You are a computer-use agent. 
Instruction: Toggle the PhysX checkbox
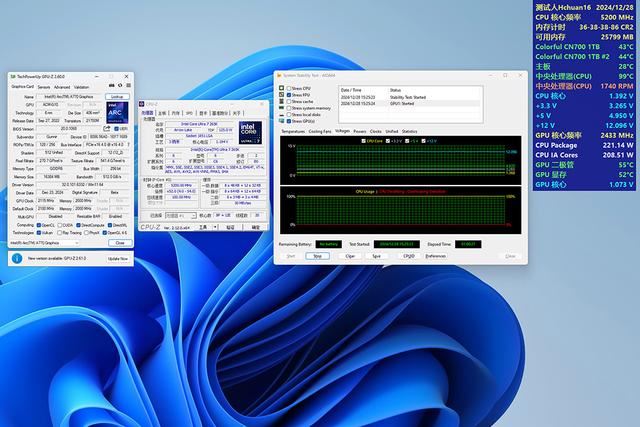[87, 233]
